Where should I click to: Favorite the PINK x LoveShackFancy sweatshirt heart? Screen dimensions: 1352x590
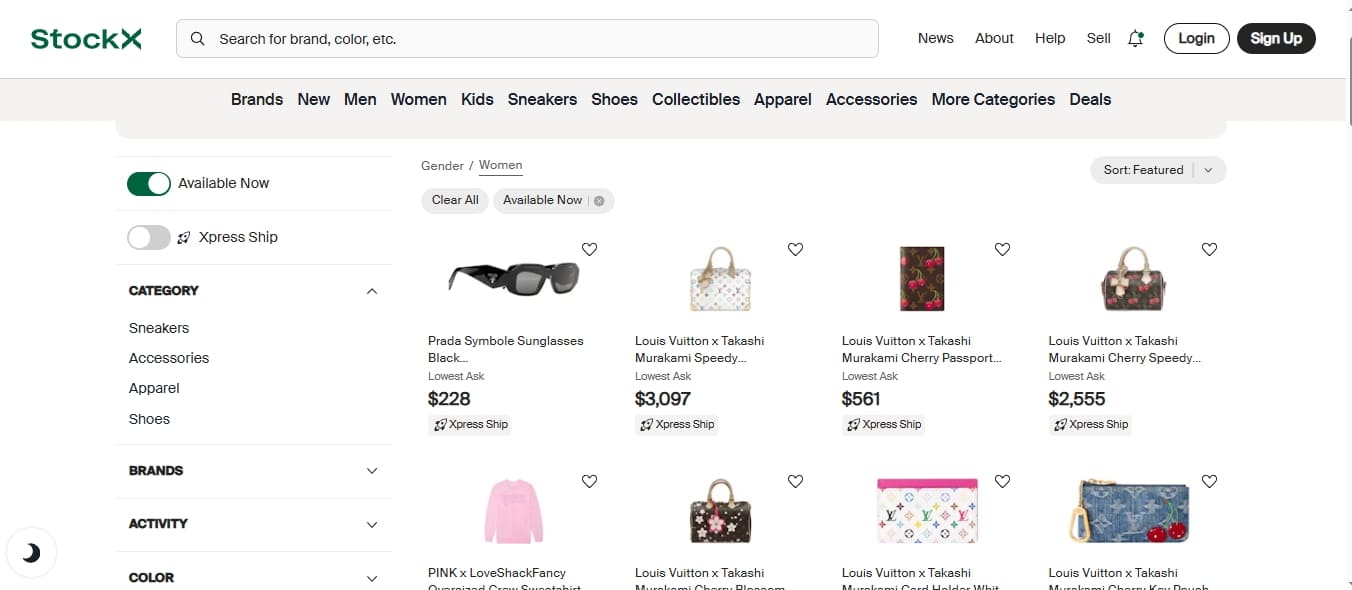point(589,481)
